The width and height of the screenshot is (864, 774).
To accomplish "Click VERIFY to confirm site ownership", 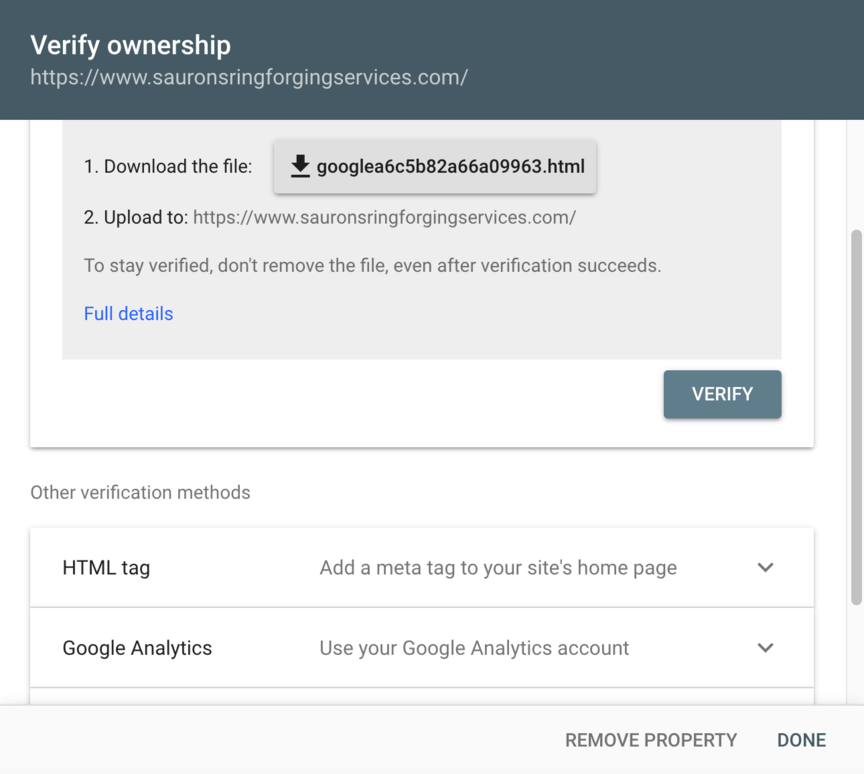I will [722, 394].
